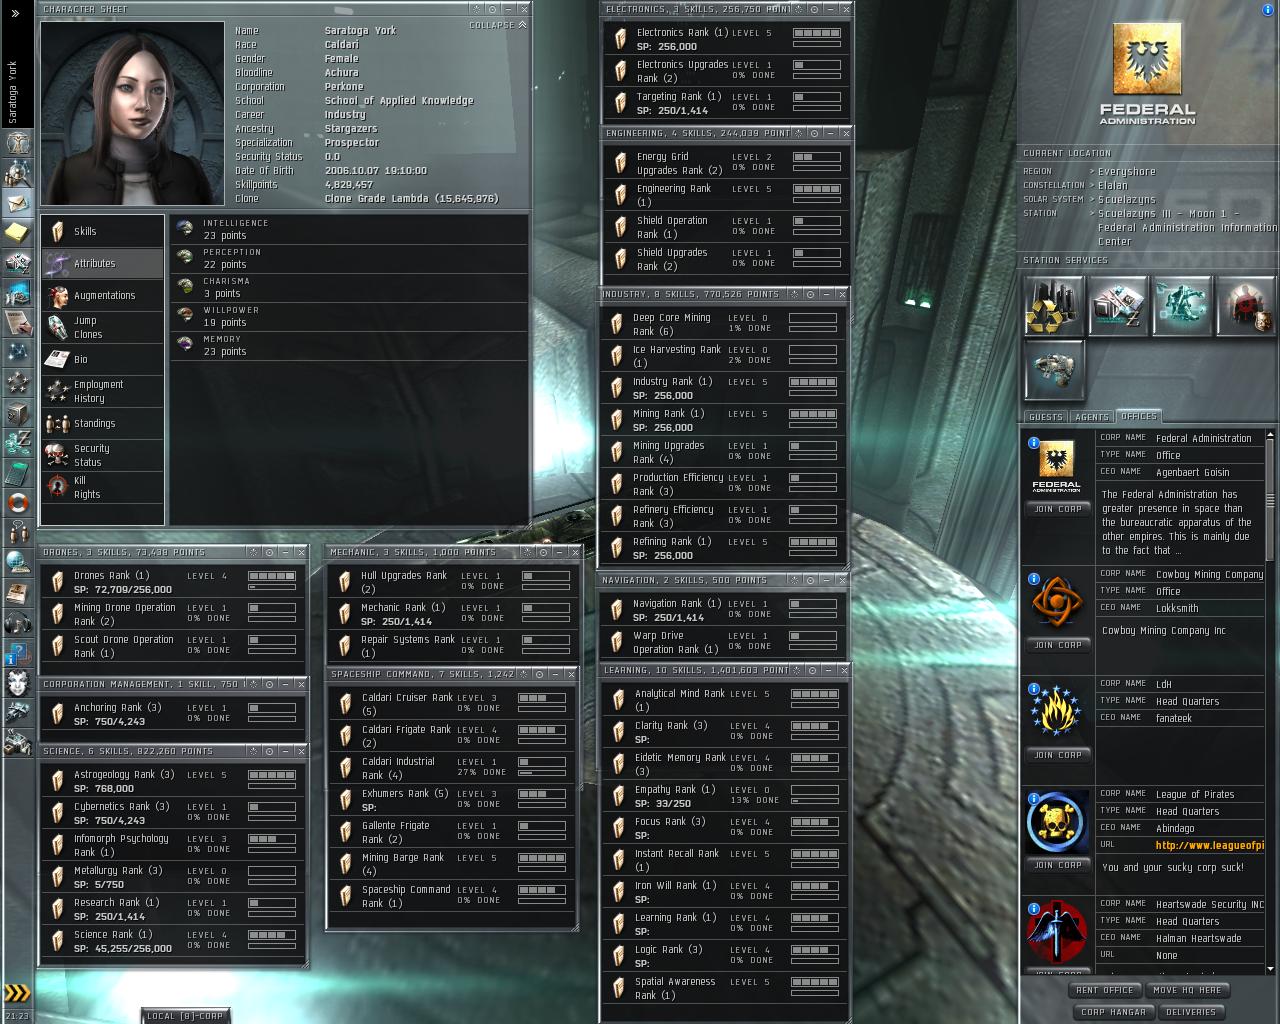Click the Everyshore region name
The image size is (1280, 1024).
tap(1127, 172)
